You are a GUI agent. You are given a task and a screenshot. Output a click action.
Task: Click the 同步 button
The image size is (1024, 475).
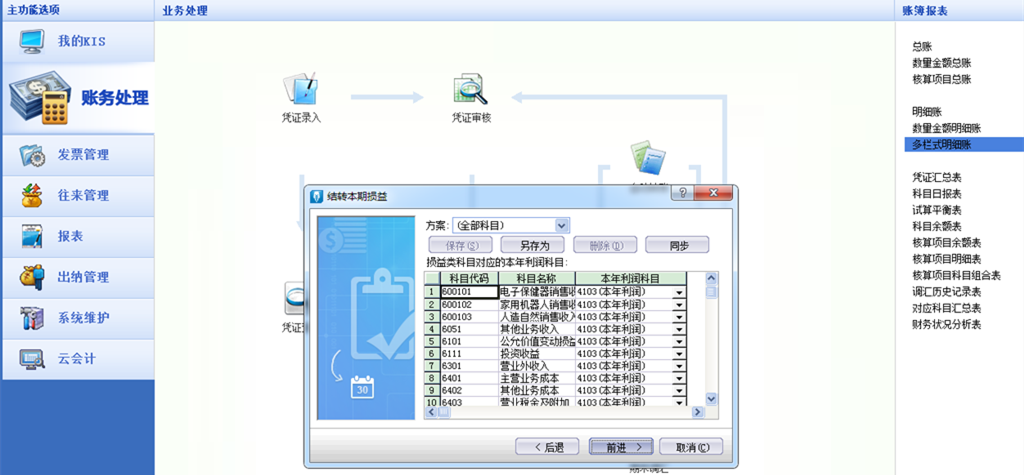point(677,246)
